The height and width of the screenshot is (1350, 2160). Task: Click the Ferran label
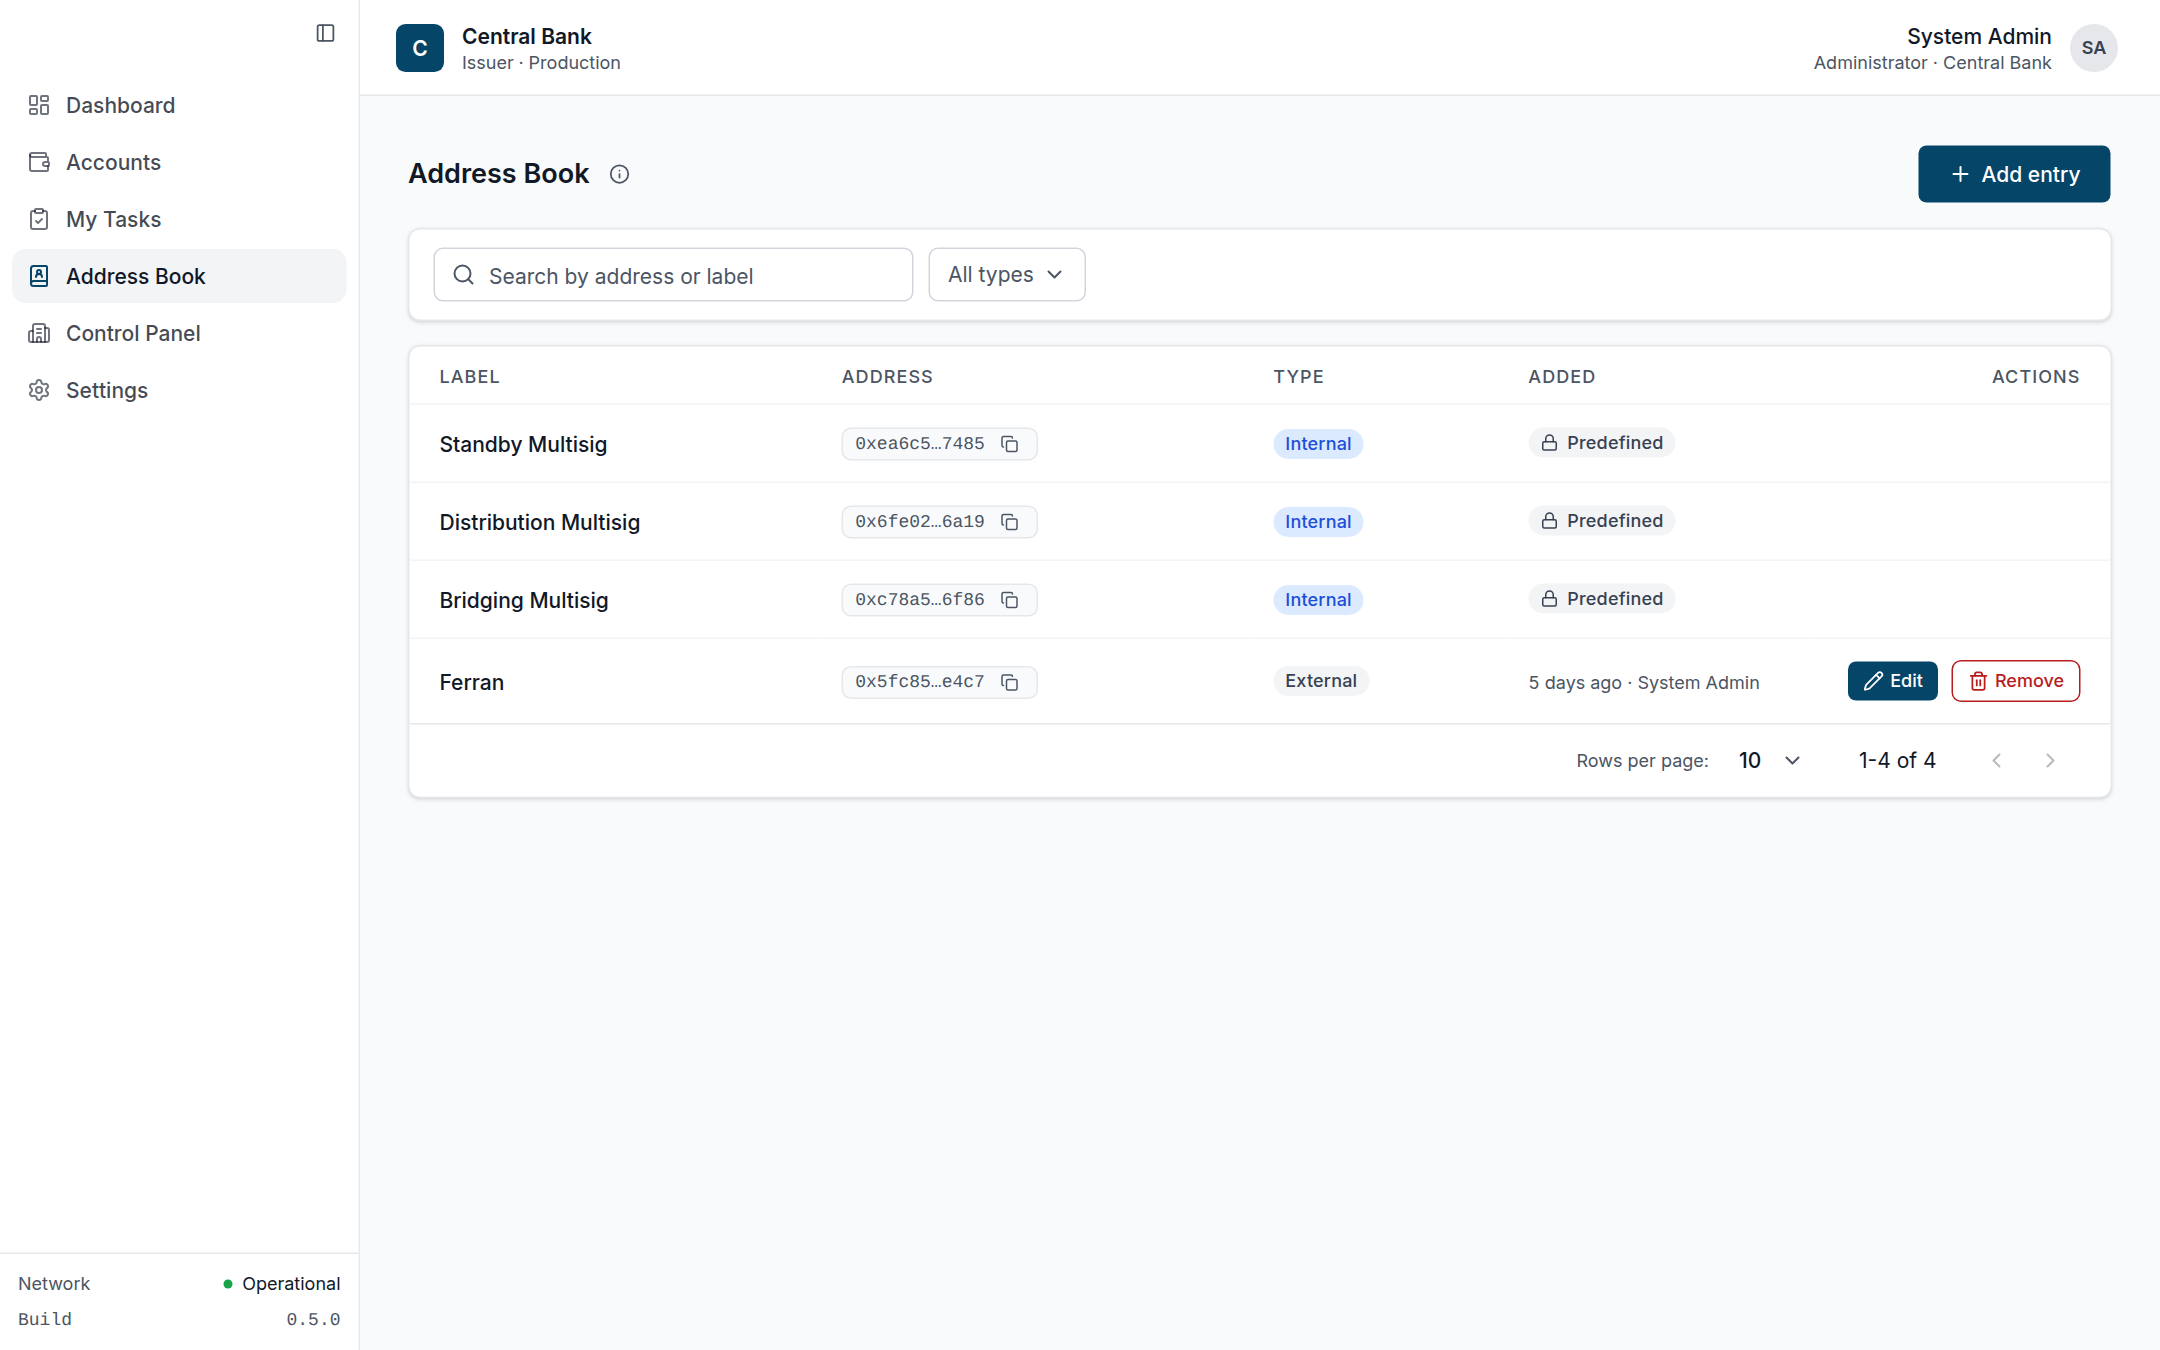coord(472,682)
